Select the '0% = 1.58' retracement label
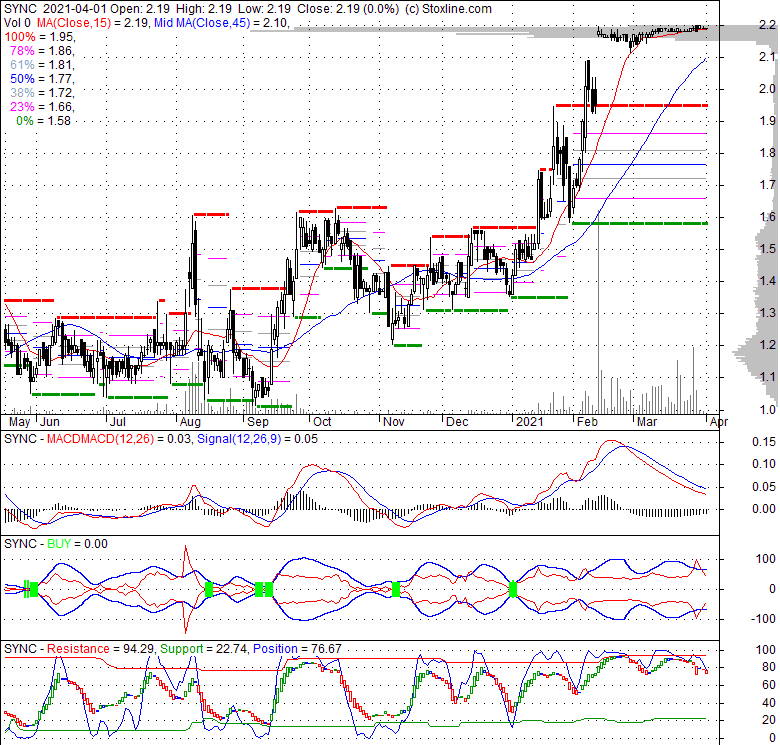 (43, 121)
